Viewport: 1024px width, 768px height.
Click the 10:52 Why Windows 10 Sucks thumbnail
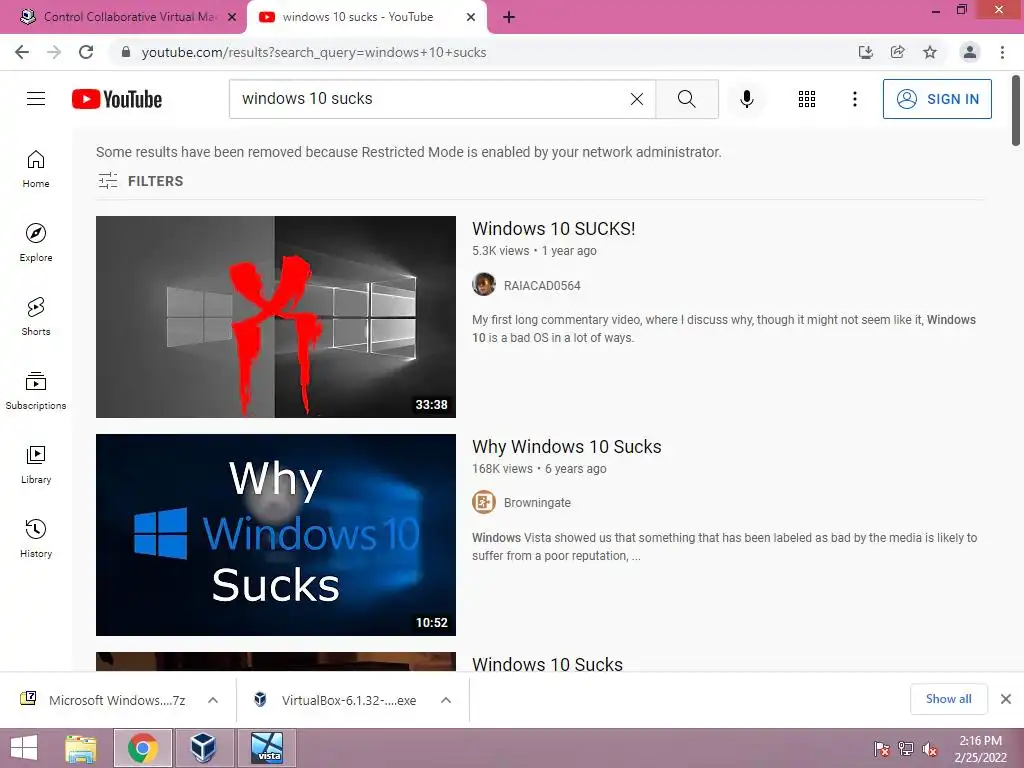click(276, 535)
